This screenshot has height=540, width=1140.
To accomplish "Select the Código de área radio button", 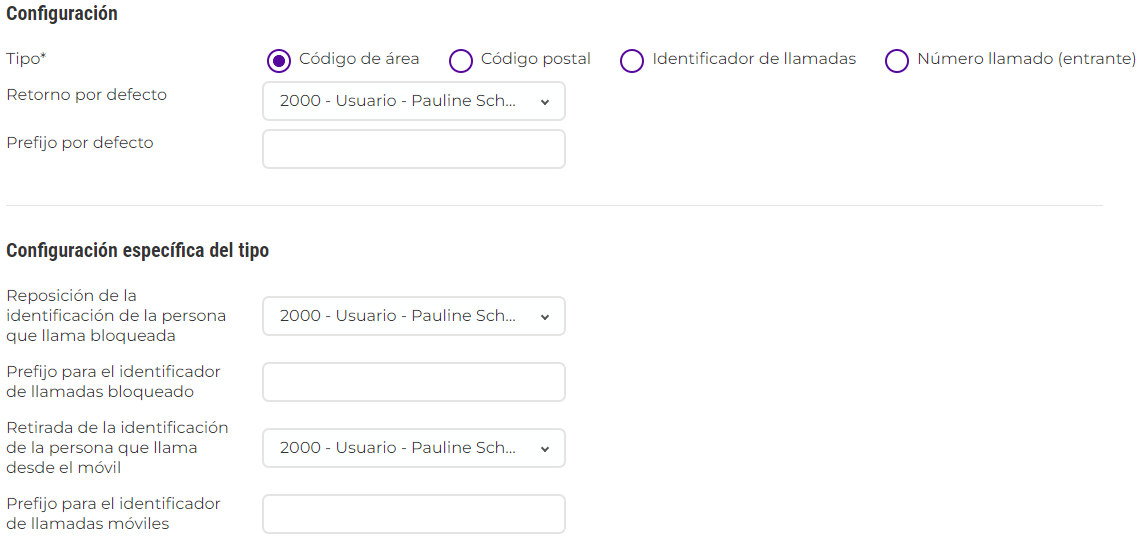I will pyautogui.click(x=279, y=60).
